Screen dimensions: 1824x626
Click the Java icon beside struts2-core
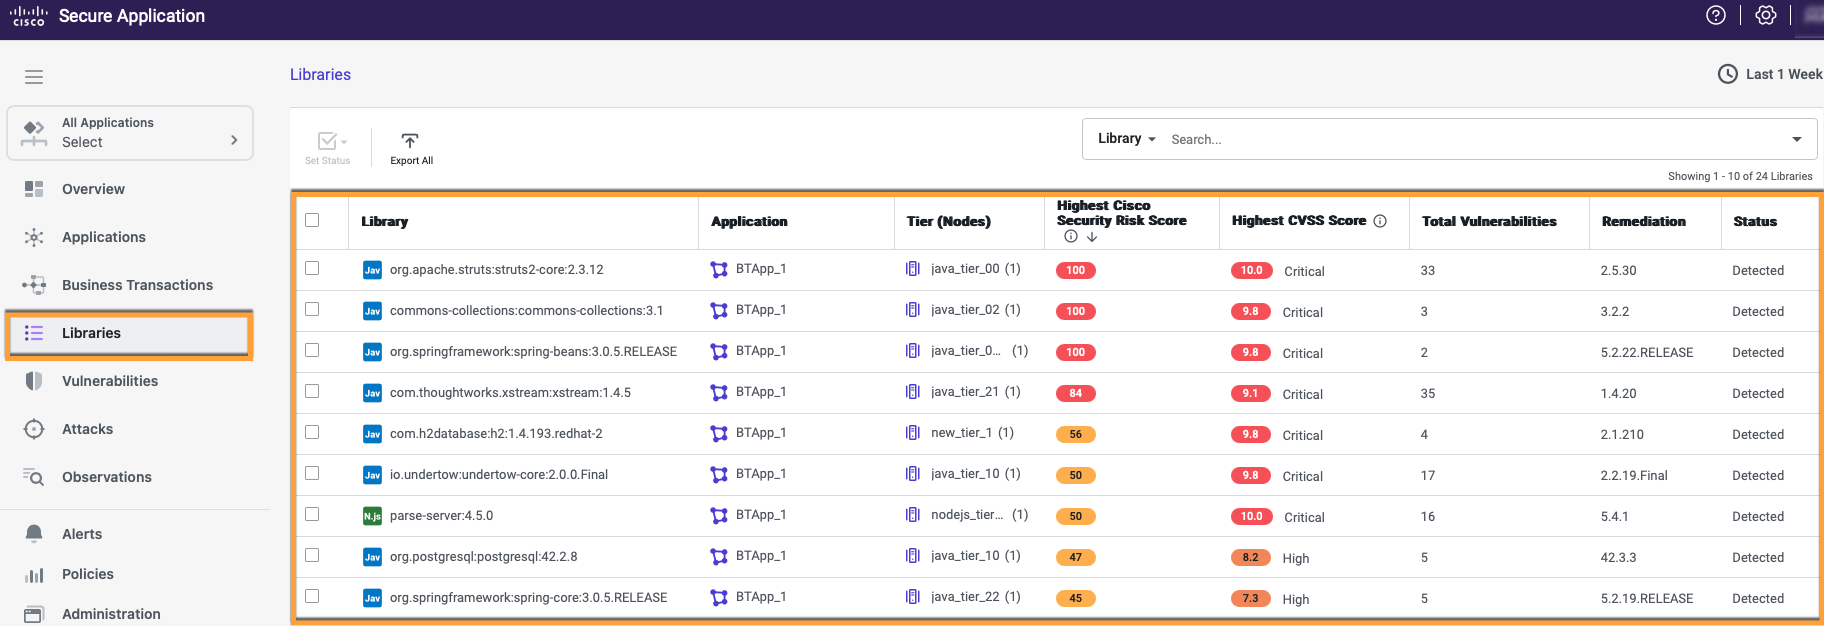pos(372,270)
